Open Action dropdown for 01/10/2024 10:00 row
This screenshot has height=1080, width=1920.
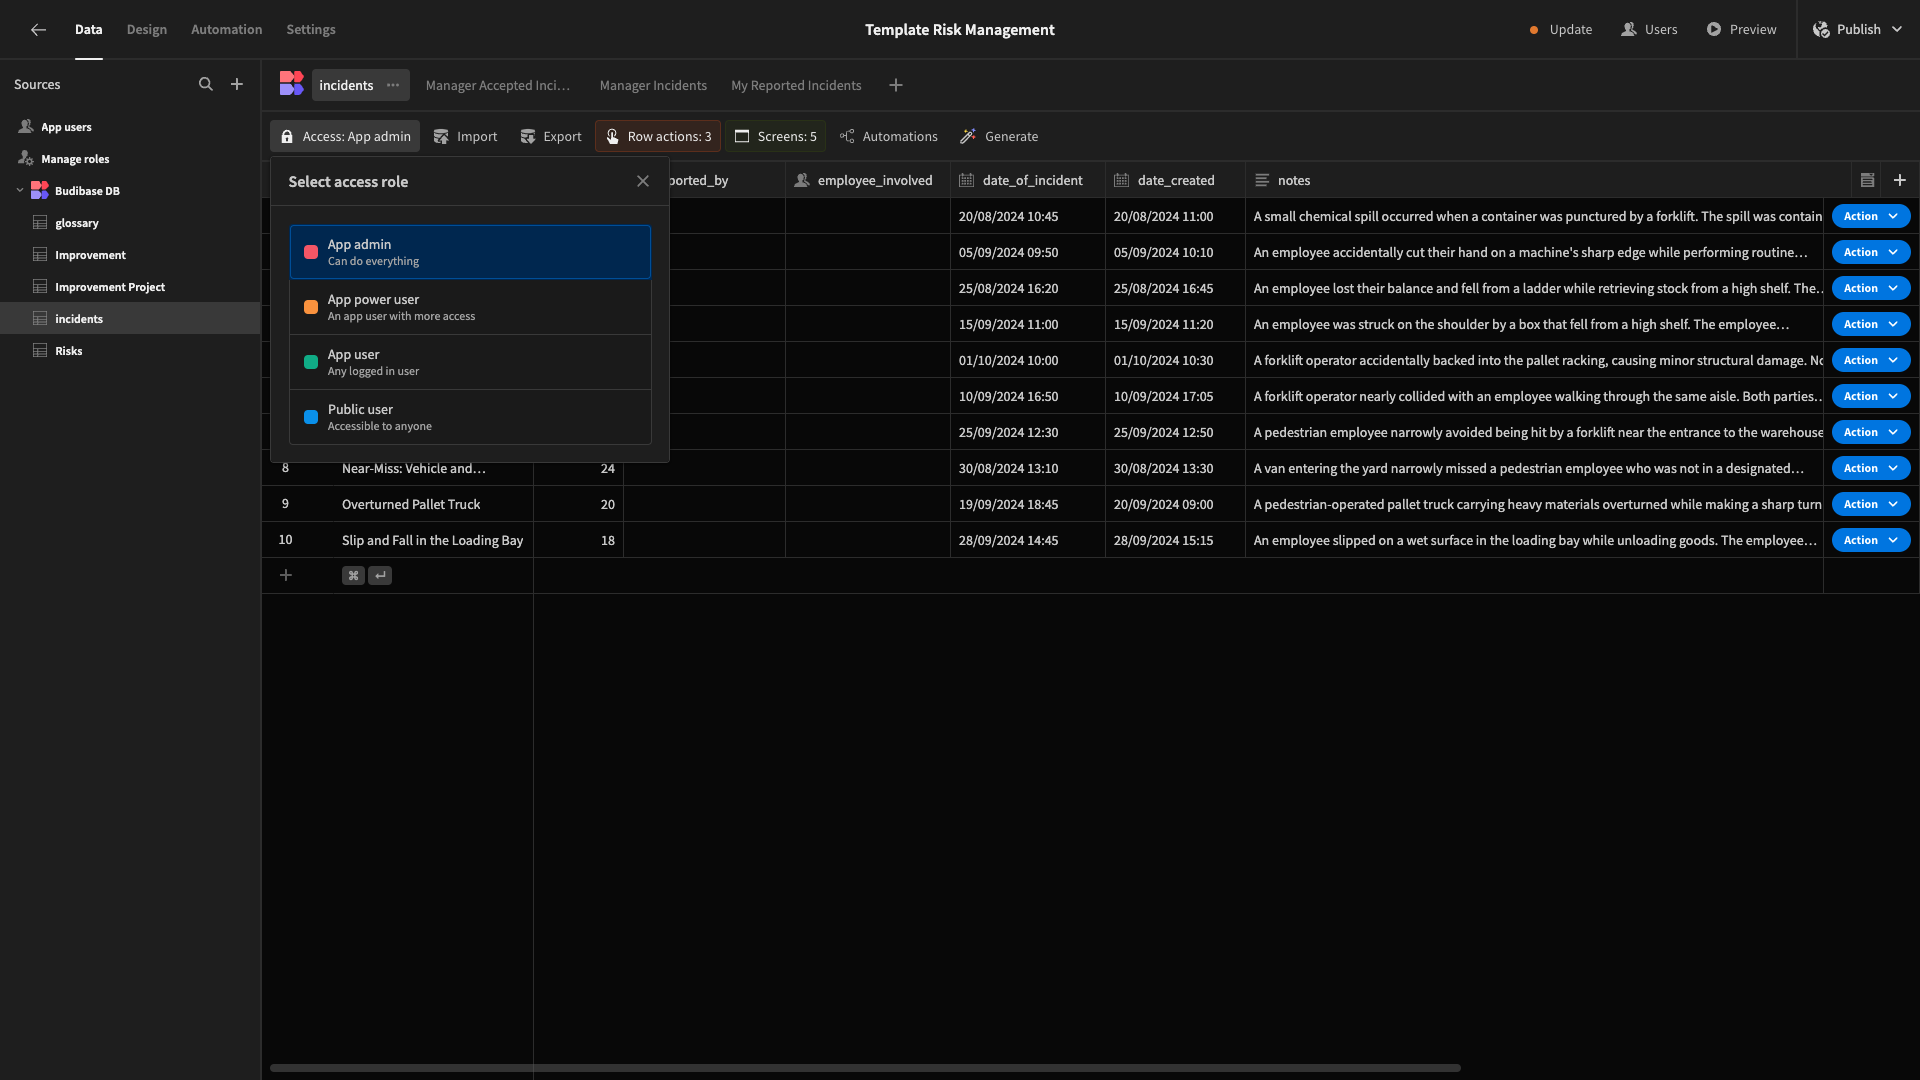[1871, 361]
